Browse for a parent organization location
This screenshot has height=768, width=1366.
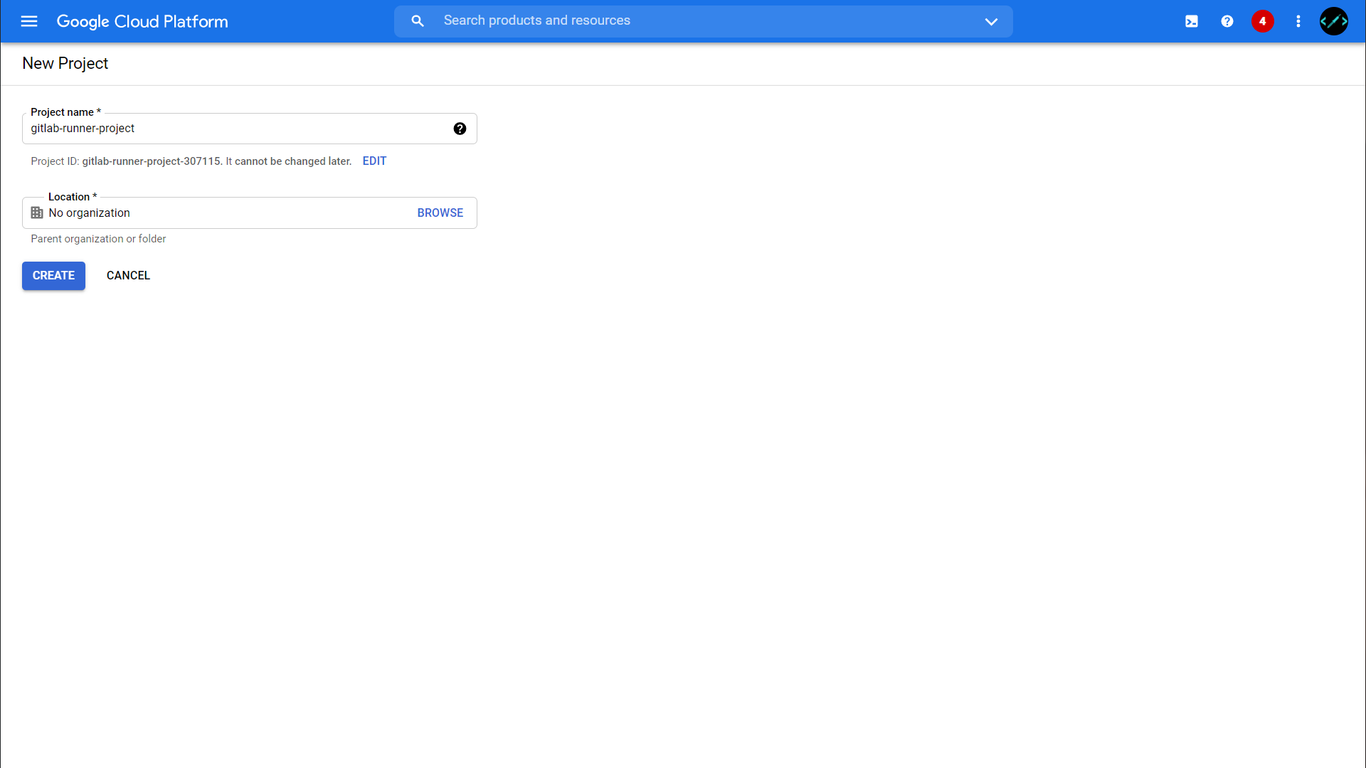[x=440, y=213]
